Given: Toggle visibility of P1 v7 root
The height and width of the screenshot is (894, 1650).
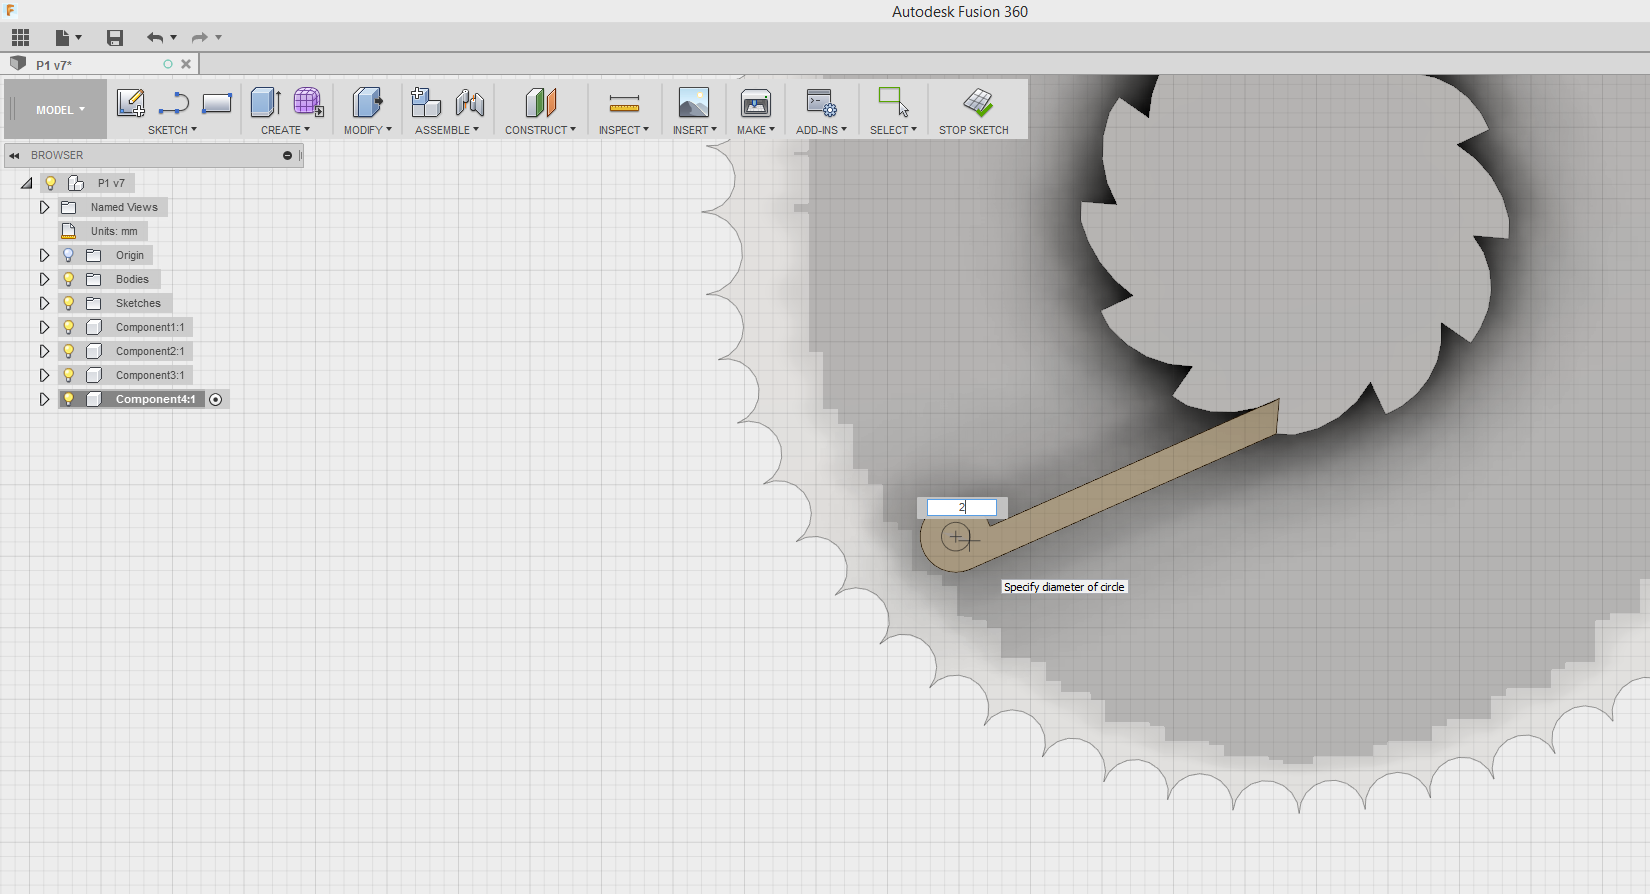Looking at the screenshot, I should pyautogui.click(x=50, y=183).
